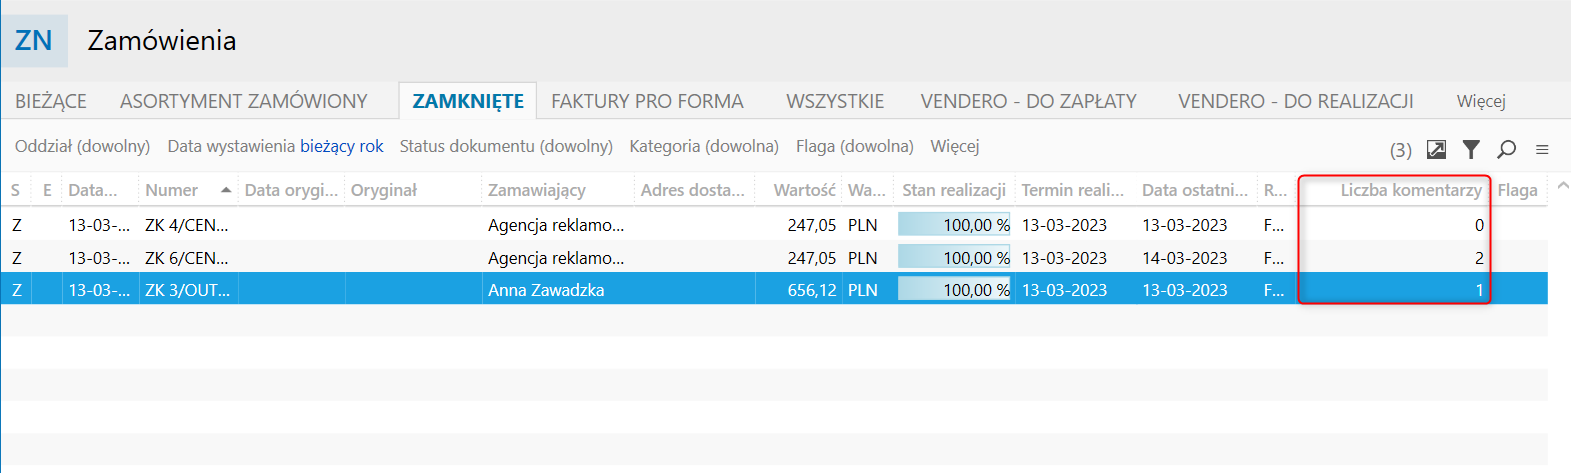The image size is (1571, 473).
Task: Sort by the Numer column header
Action: pyautogui.click(x=188, y=190)
